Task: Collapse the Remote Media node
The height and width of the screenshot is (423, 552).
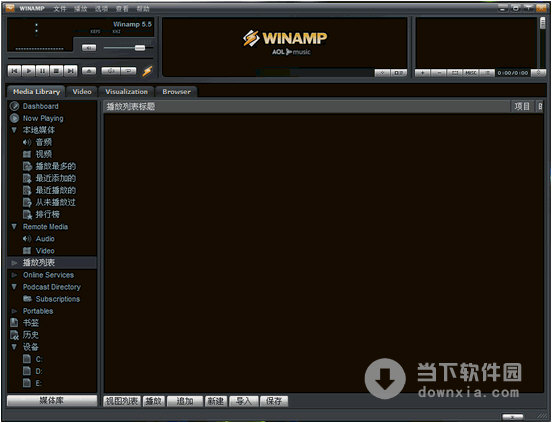Action: pos(14,227)
